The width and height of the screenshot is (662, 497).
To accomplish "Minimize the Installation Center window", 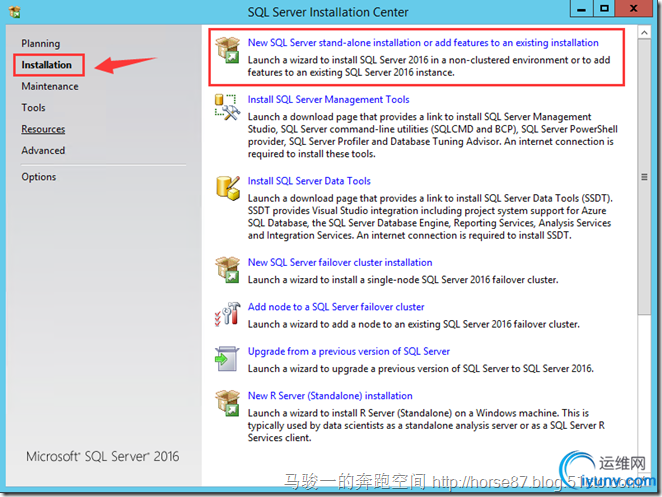I will (581, 8).
